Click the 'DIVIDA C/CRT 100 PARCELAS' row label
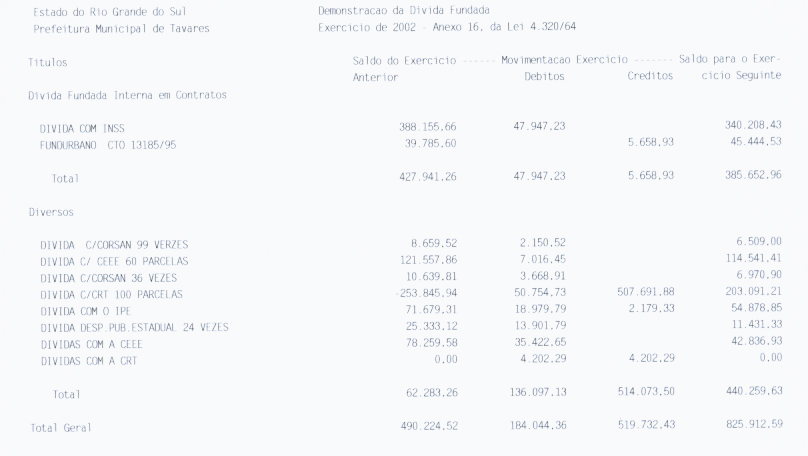This screenshot has height=456, width=808. tap(112, 294)
